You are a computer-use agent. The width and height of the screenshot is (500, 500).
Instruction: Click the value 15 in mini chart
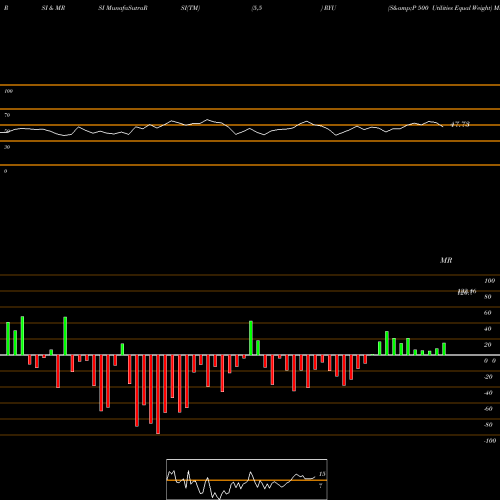[322, 474]
